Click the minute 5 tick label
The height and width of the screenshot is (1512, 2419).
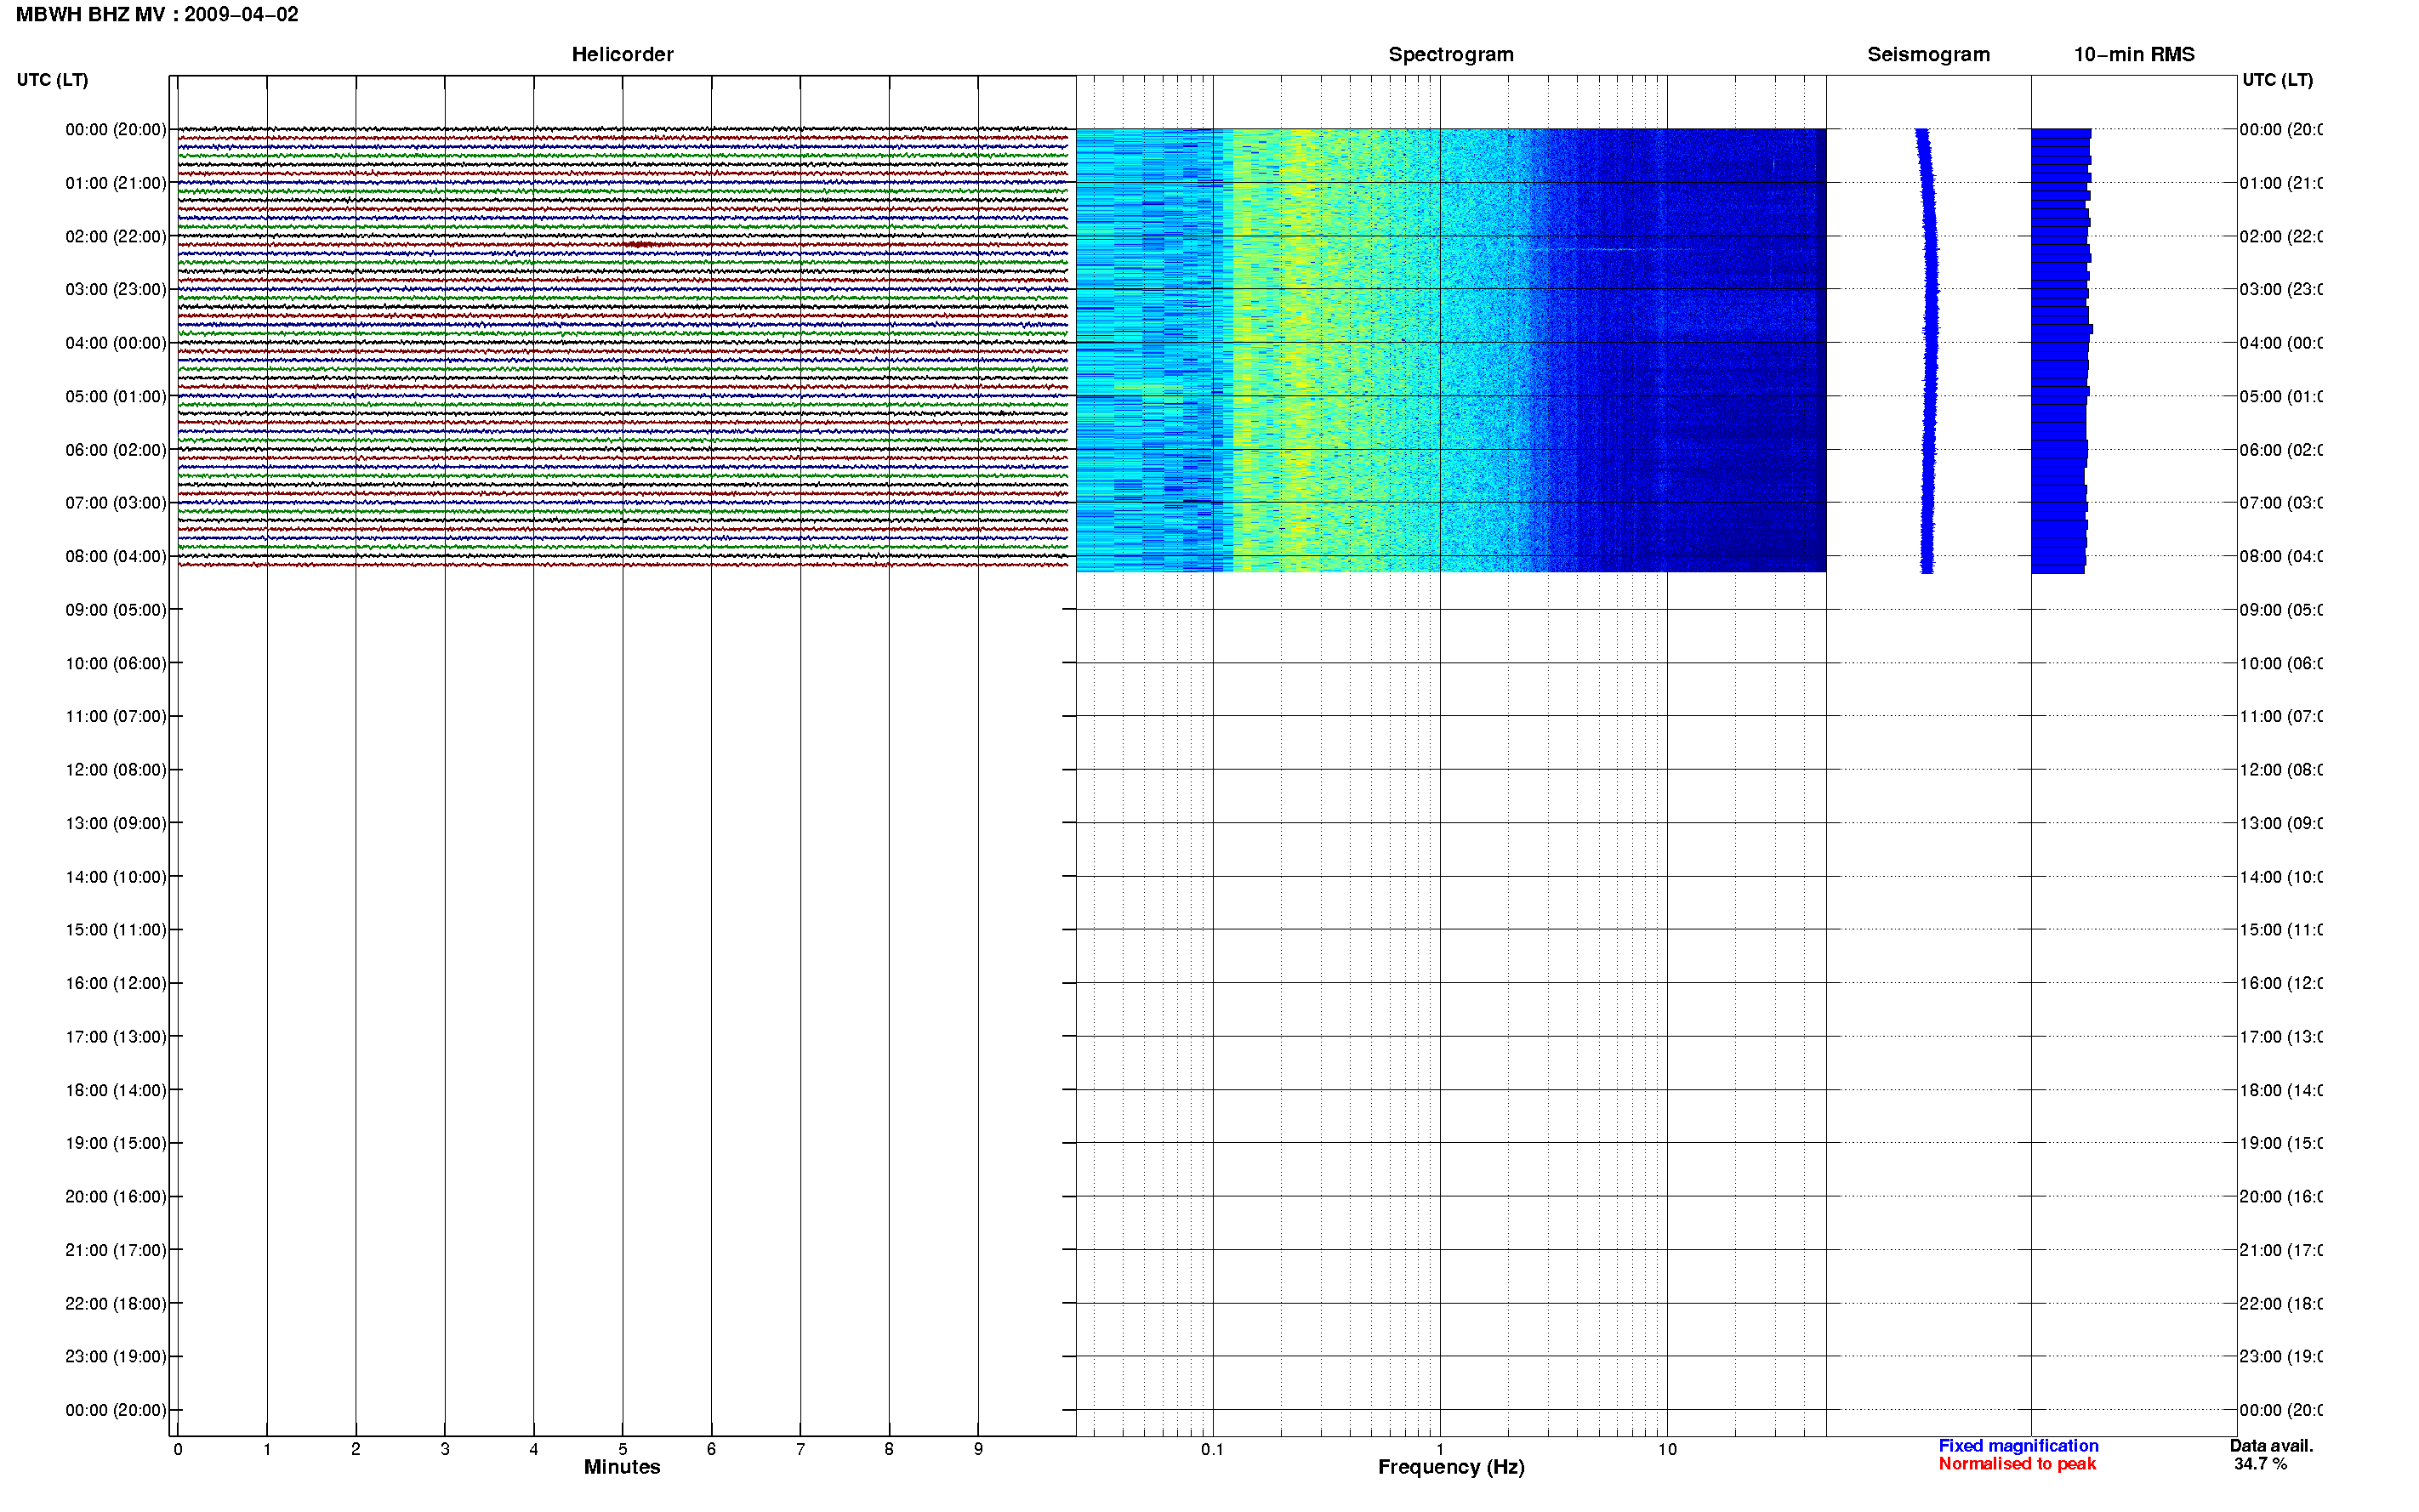[x=622, y=1450]
